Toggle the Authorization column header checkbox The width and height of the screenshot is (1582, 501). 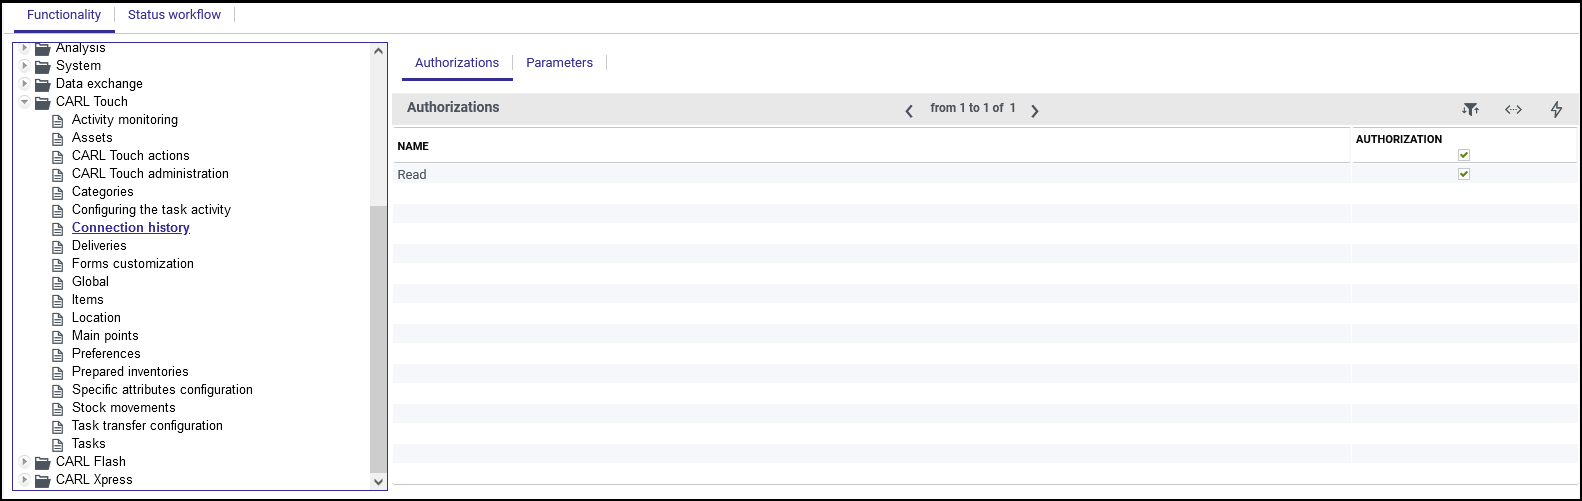[1464, 155]
